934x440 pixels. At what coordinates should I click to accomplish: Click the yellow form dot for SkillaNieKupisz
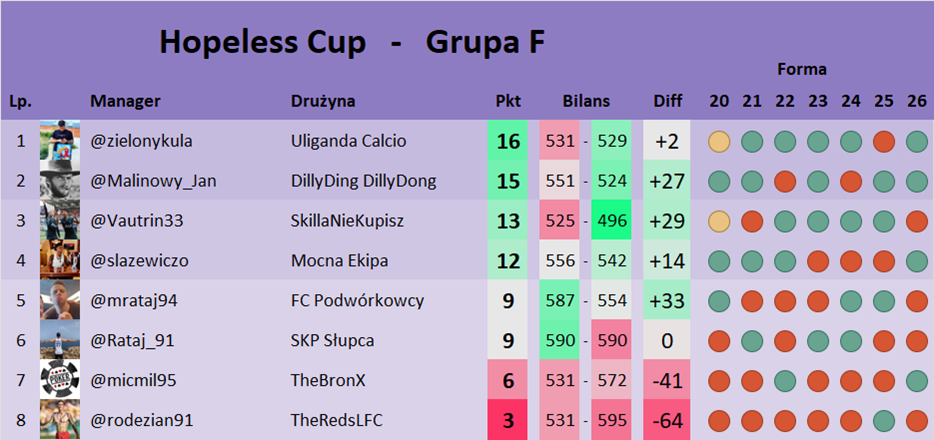(719, 221)
